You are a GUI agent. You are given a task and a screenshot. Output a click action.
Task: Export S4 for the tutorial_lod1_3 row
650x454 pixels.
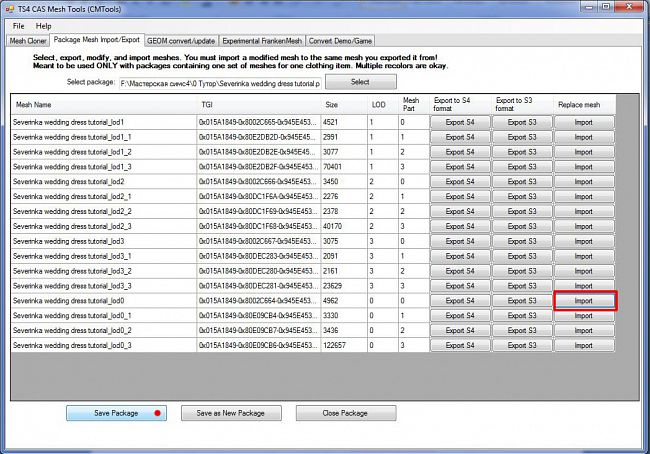point(460,167)
